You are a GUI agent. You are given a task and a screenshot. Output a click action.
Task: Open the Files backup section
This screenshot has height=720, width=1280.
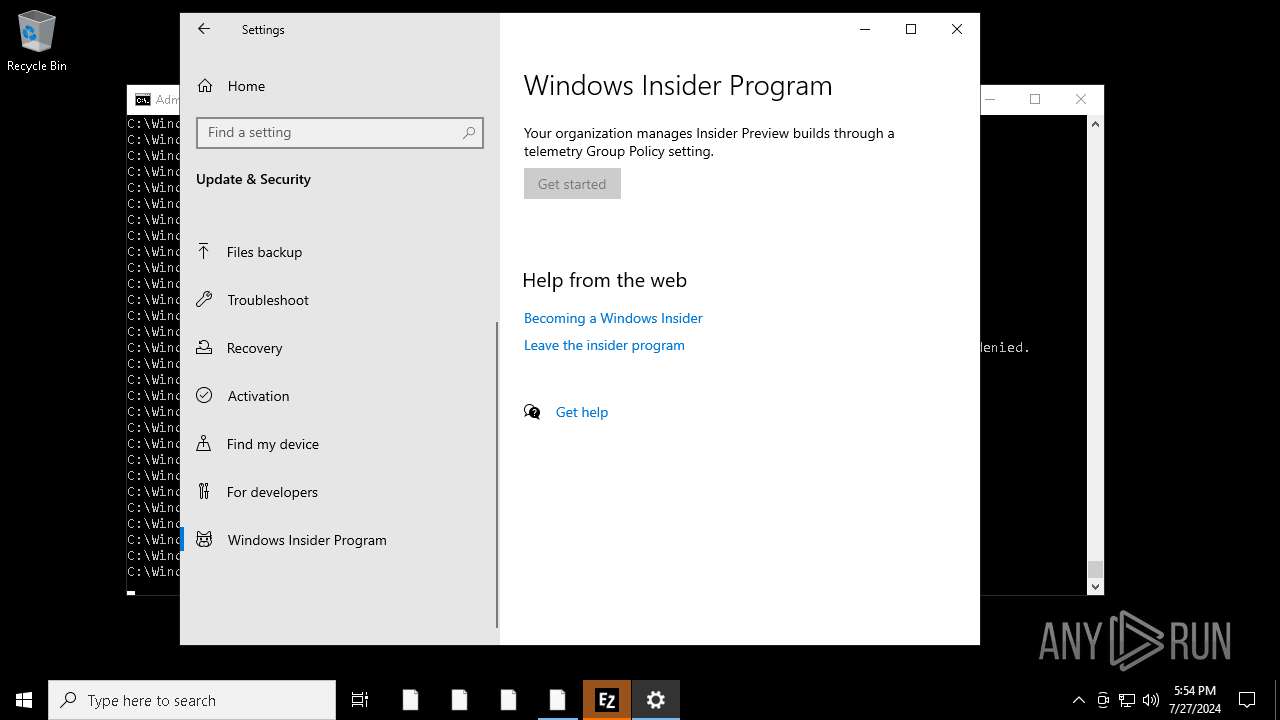(339, 252)
